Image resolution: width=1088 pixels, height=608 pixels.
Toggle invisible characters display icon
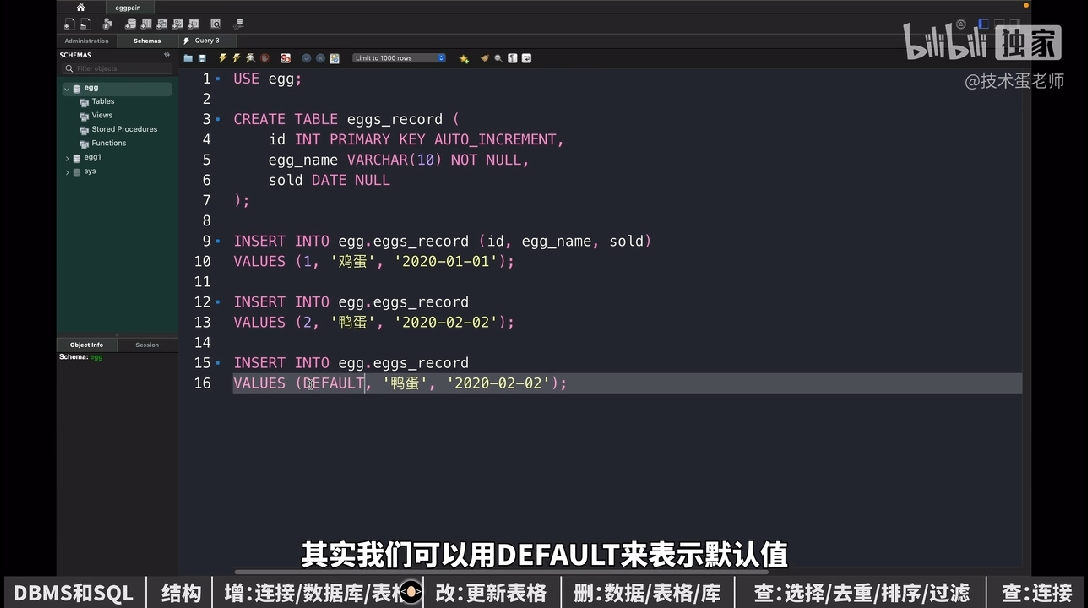click(x=512, y=58)
